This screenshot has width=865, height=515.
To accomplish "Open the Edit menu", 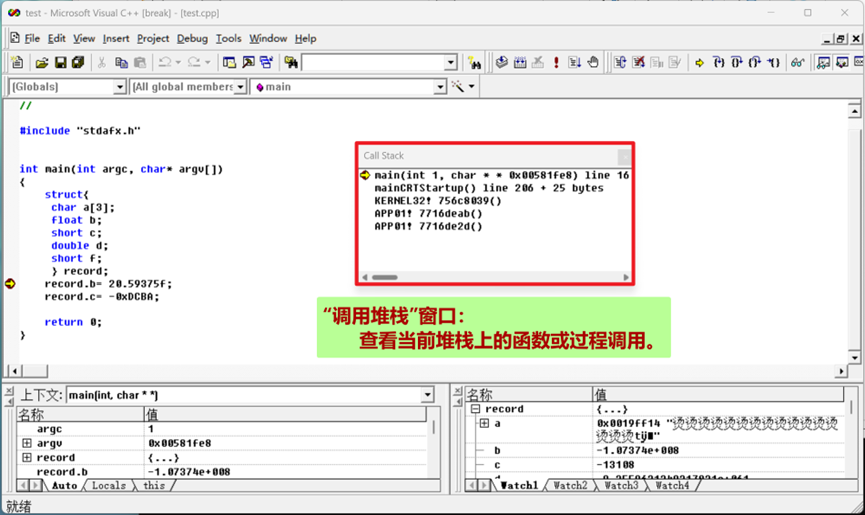I will pos(56,39).
